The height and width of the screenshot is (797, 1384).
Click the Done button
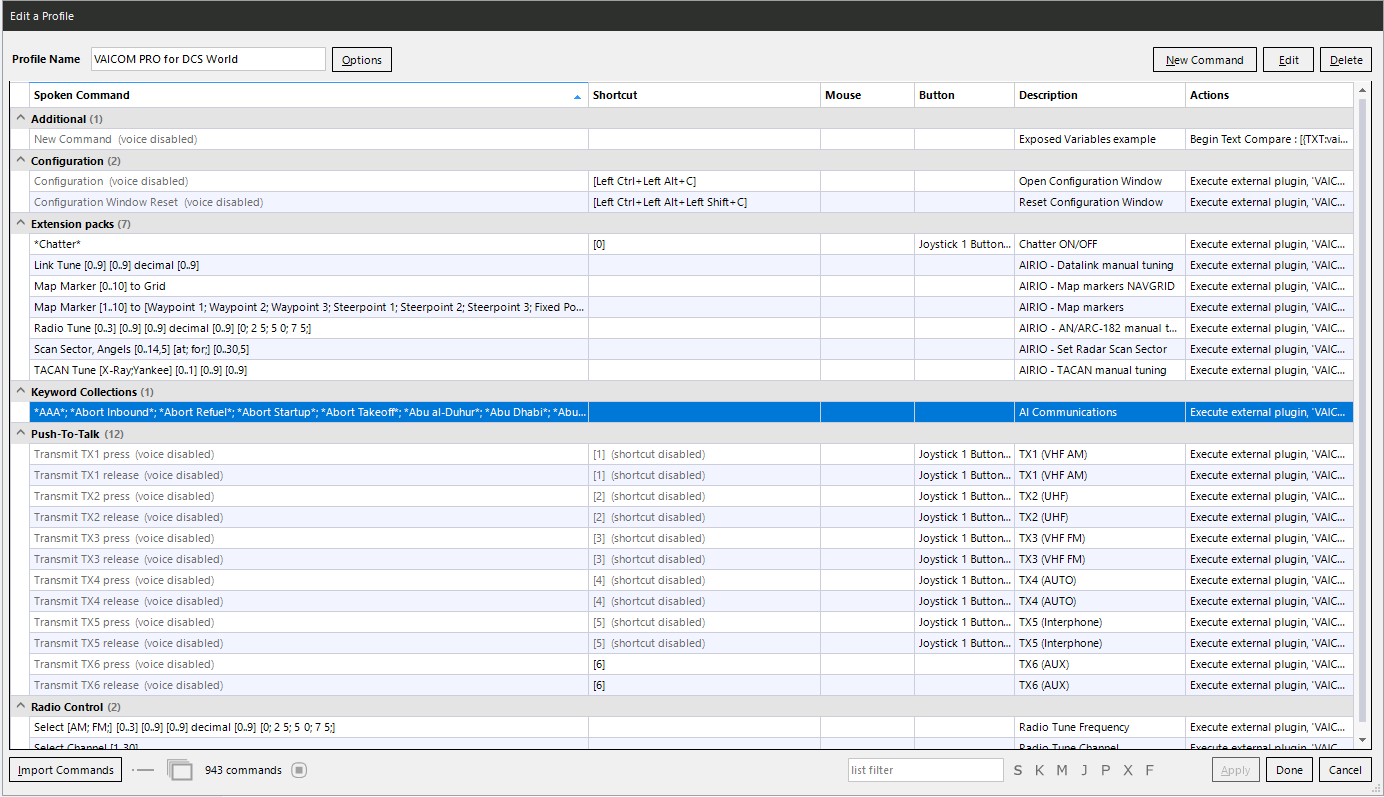click(1289, 770)
